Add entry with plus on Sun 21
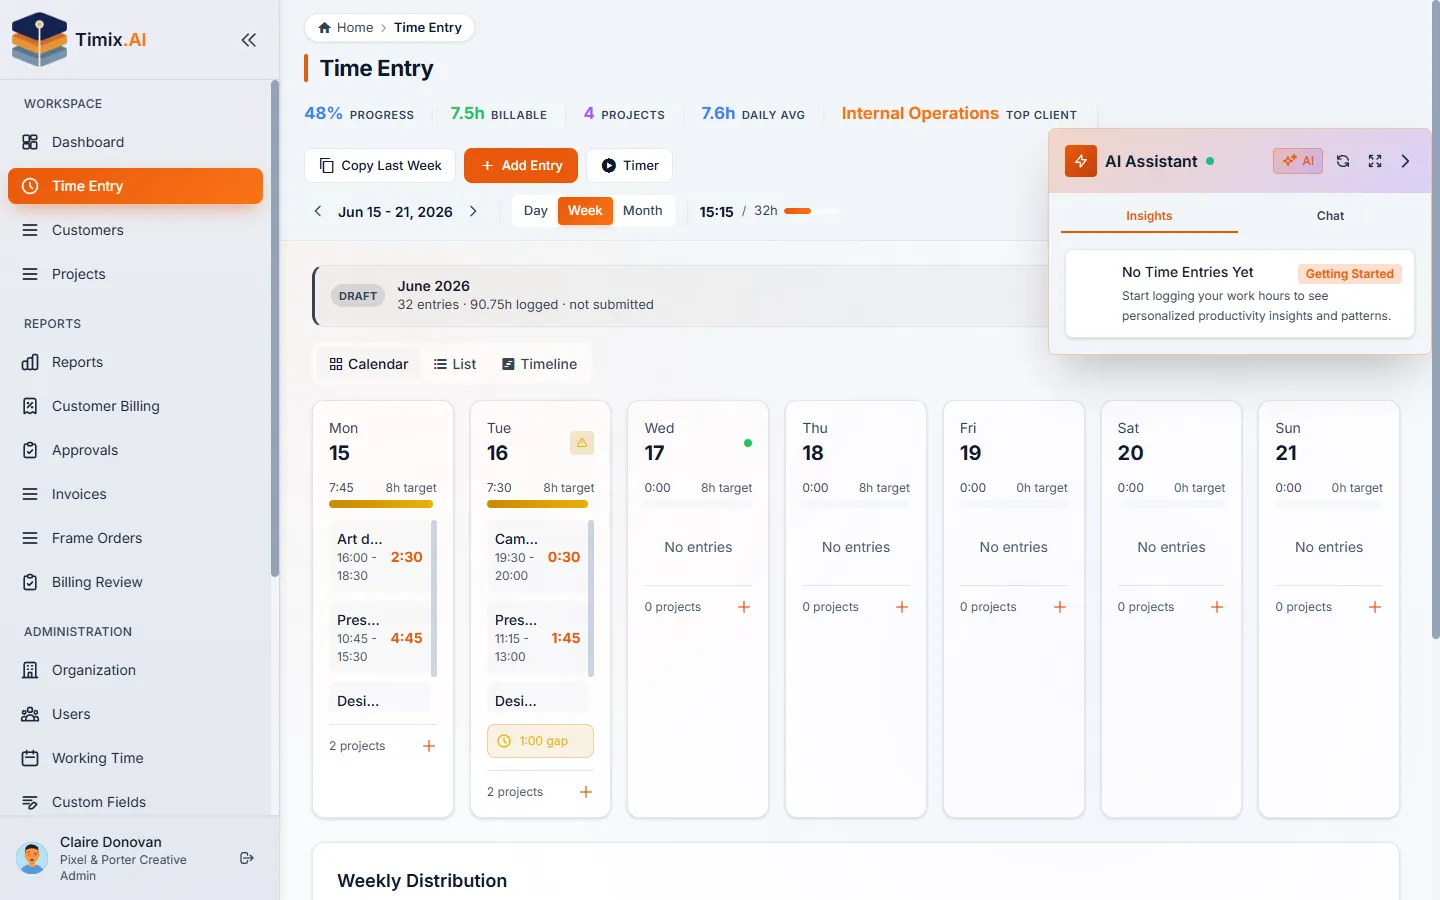 click(1375, 607)
